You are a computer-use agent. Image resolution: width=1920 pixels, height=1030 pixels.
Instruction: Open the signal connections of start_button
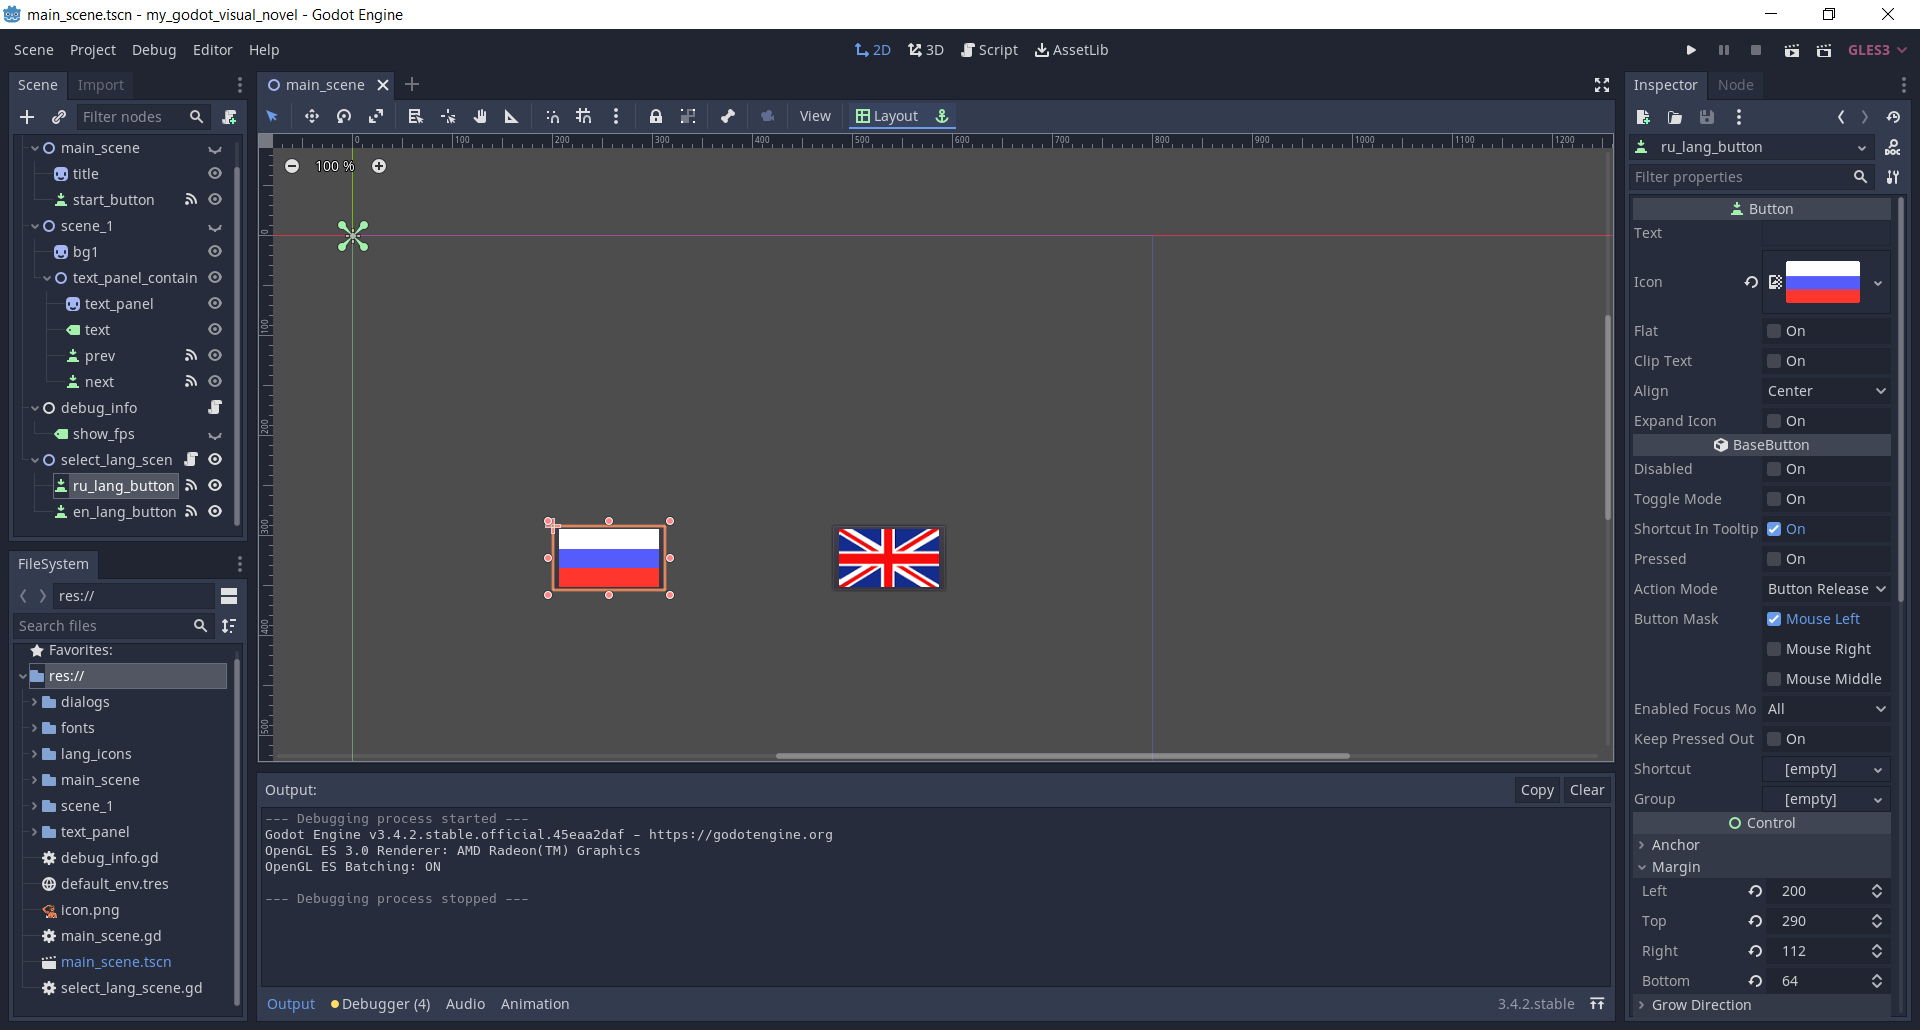191,200
